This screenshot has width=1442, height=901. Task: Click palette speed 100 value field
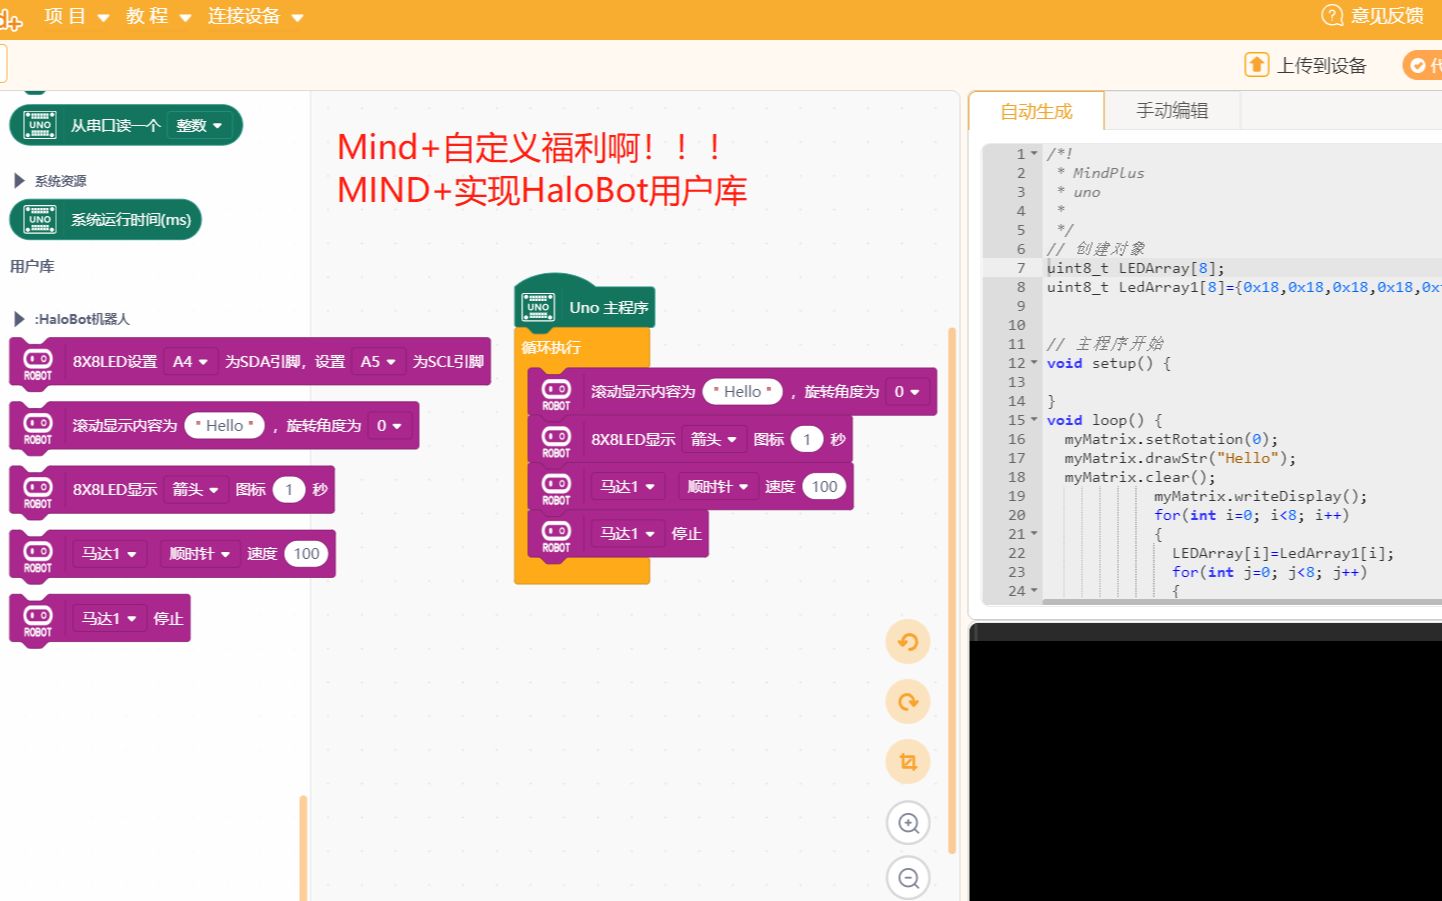(x=306, y=553)
